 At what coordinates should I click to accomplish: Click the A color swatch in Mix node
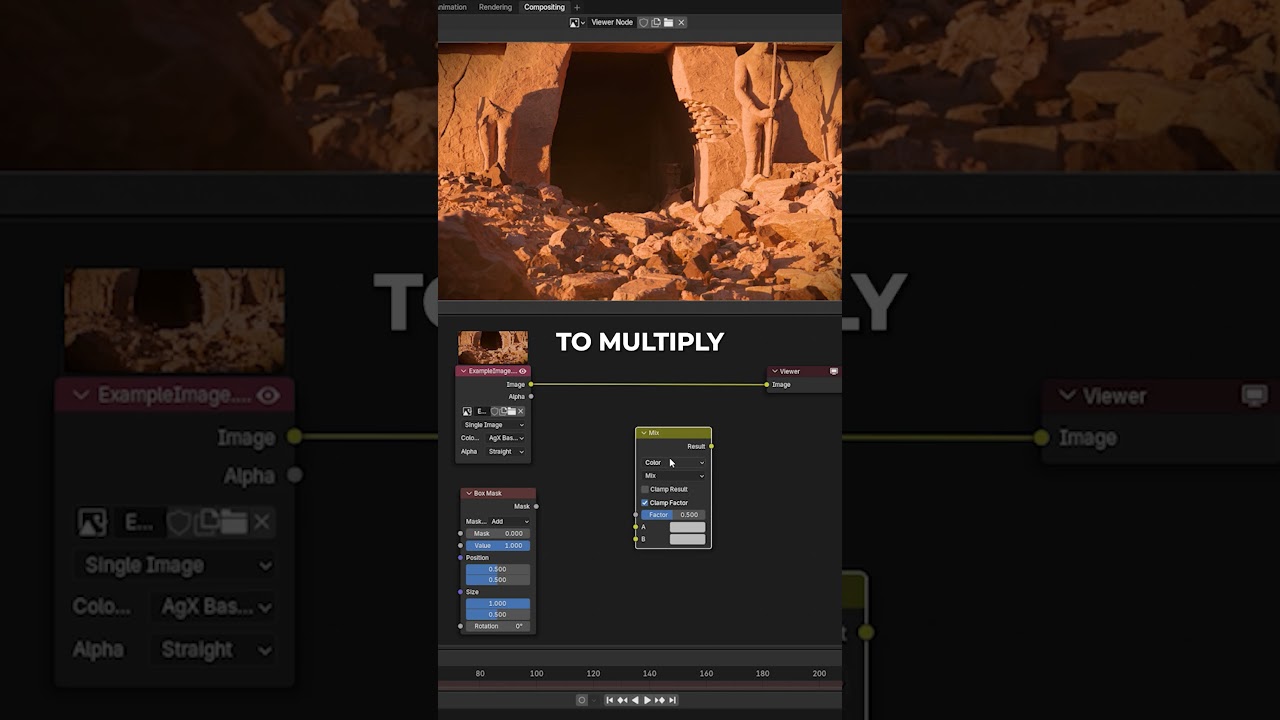[x=687, y=527]
